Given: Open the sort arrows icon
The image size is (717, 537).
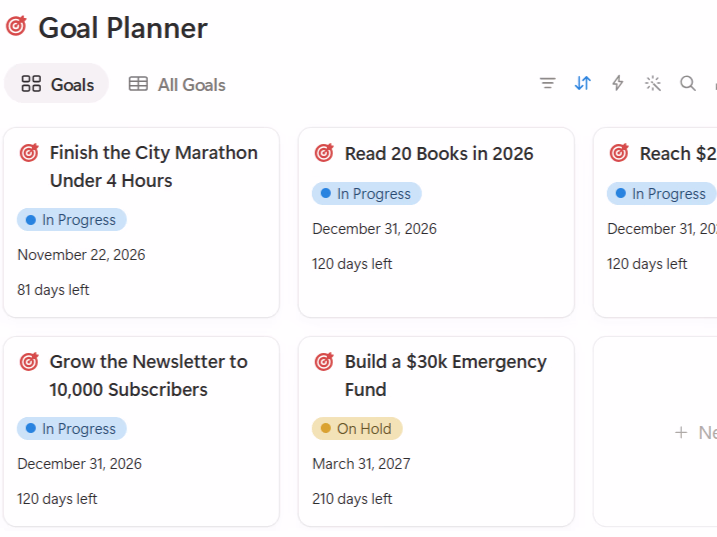Looking at the screenshot, I should point(583,83).
